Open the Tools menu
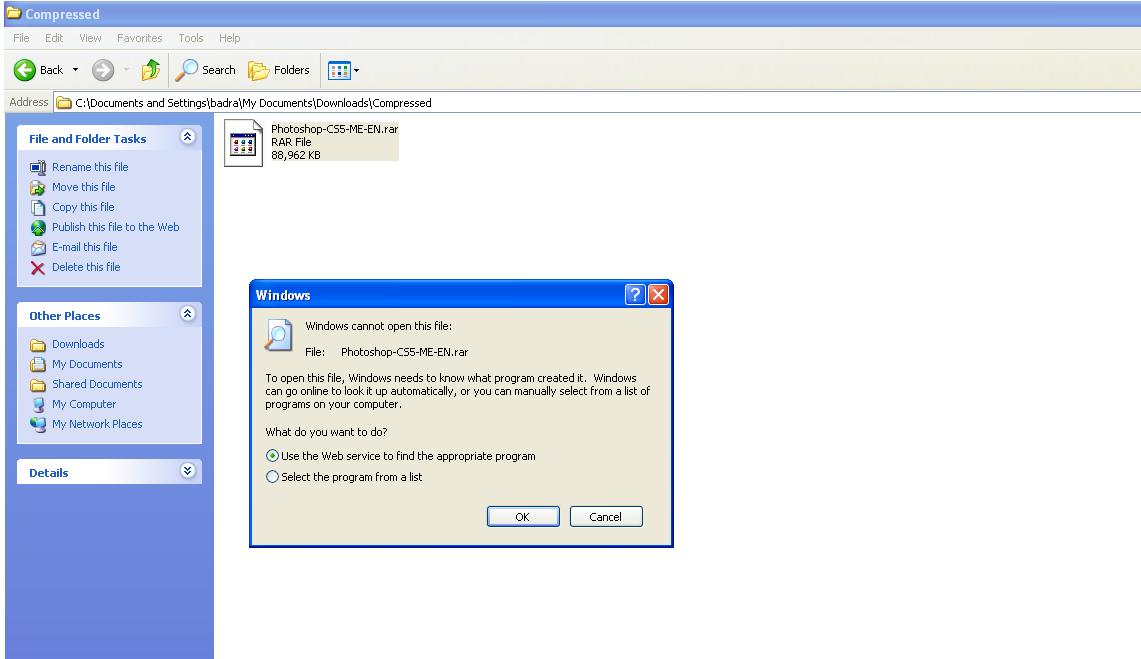Screen dimensions: 1141x659 191,38
